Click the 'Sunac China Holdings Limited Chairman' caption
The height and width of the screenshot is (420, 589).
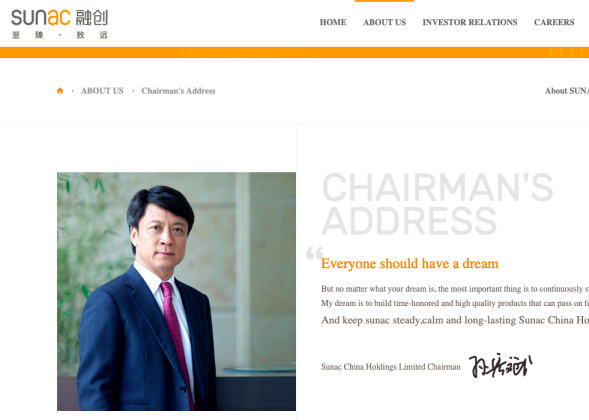pyautogui.click(x=391, y=367)
